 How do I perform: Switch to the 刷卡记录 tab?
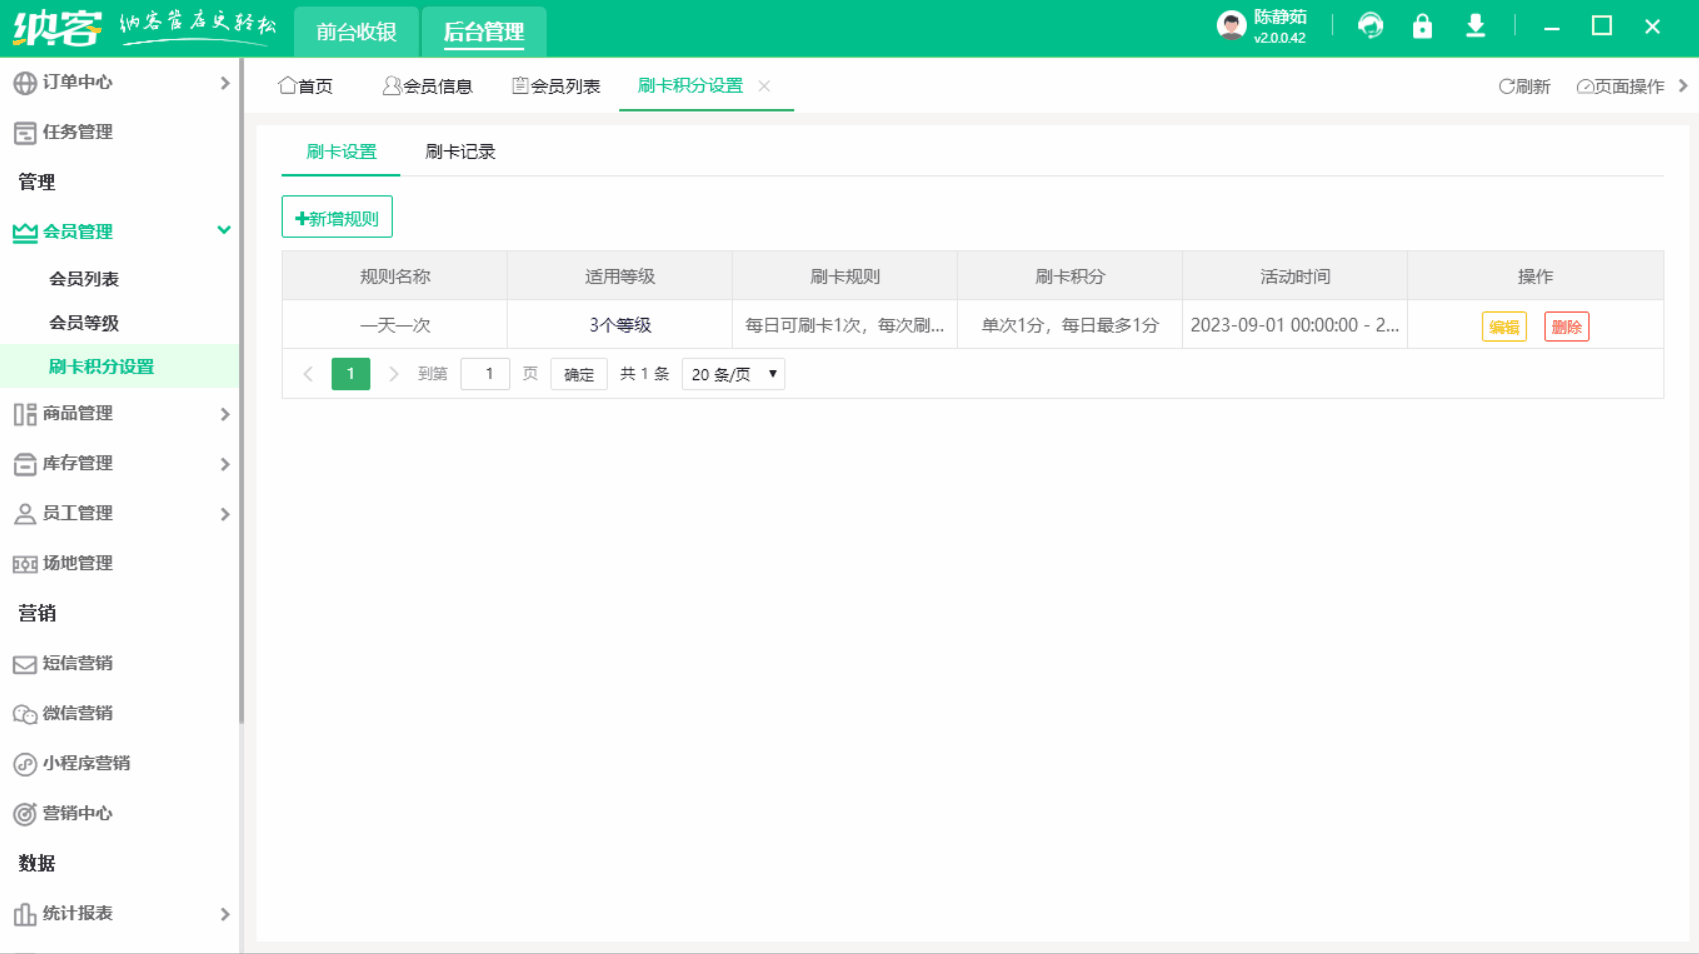tap(460, 152)
